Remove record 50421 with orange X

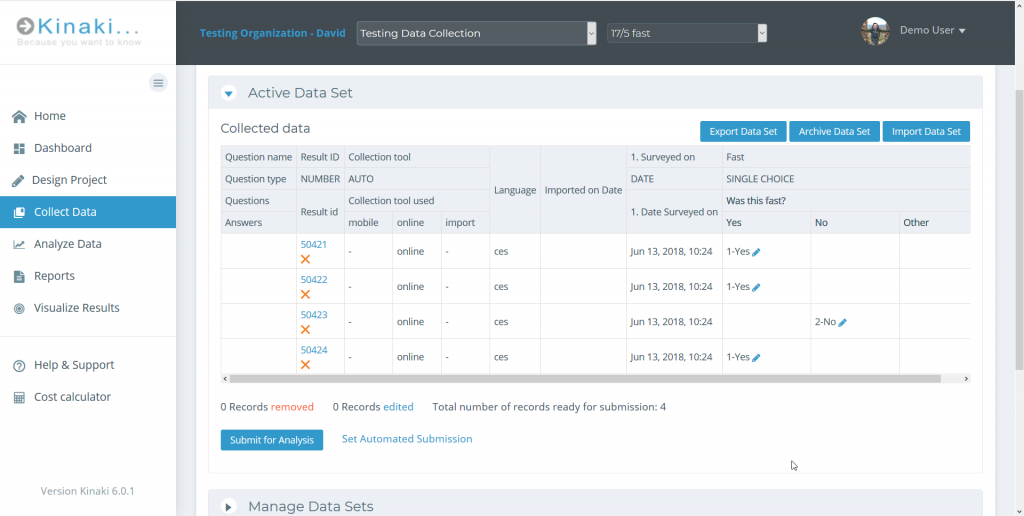[305, 259]
